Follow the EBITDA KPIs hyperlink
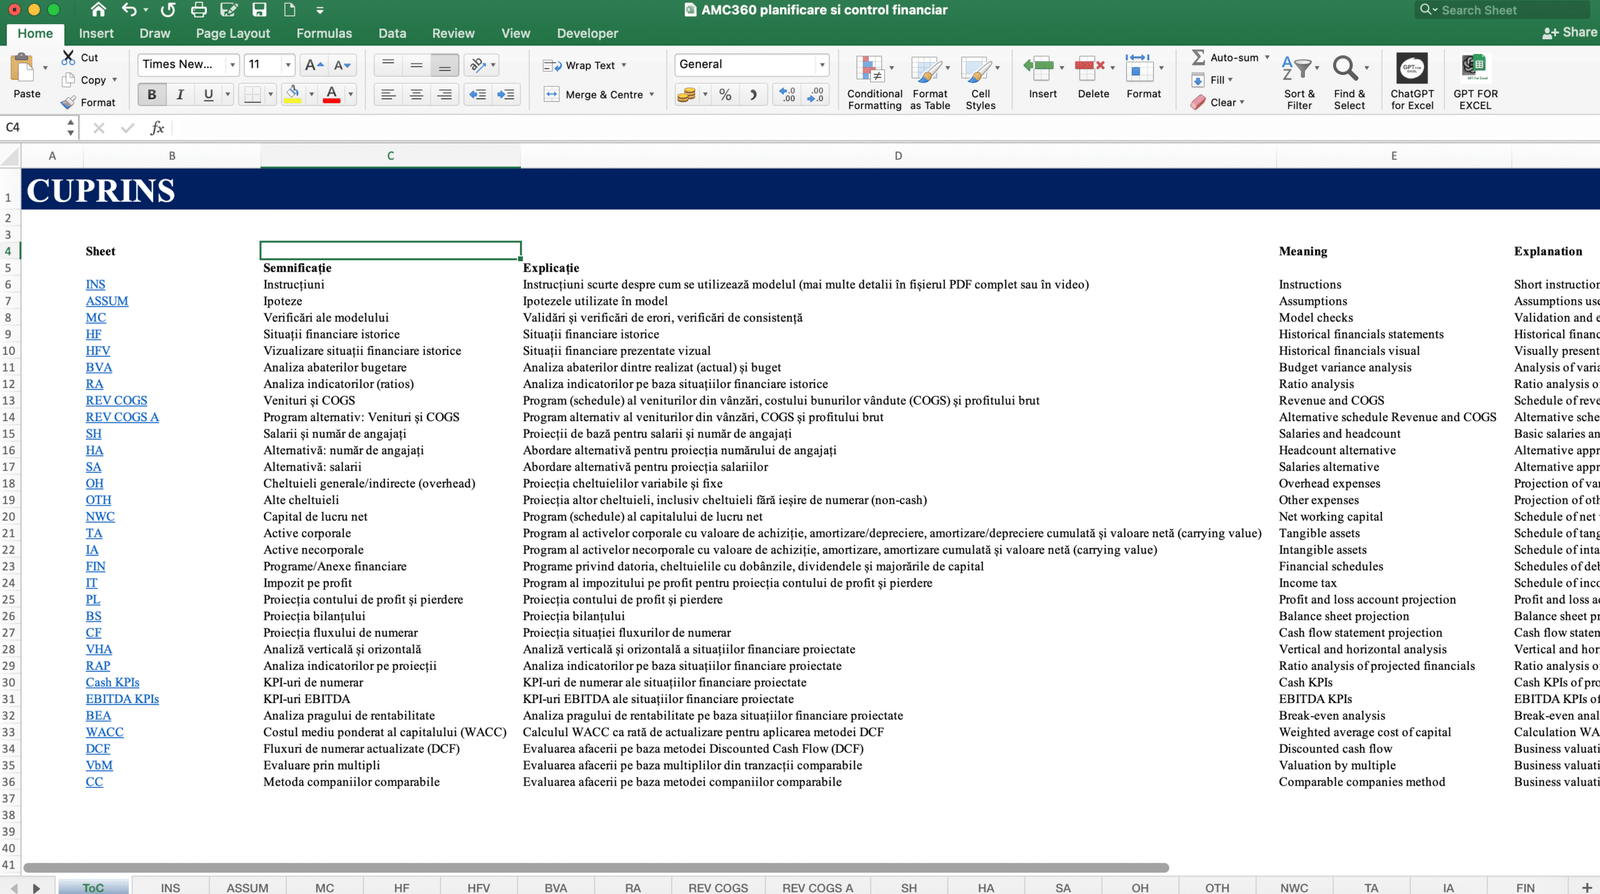1600x894 pixels. tap(122, 699)
